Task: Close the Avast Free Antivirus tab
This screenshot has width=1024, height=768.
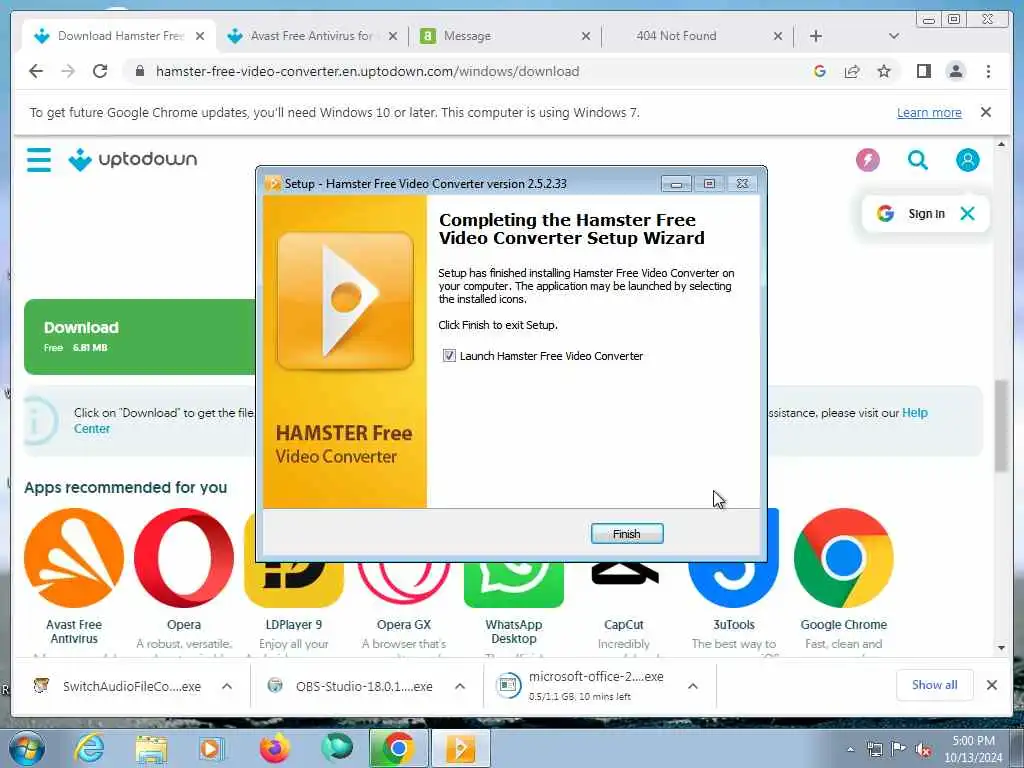Action: tap(392, 36)
